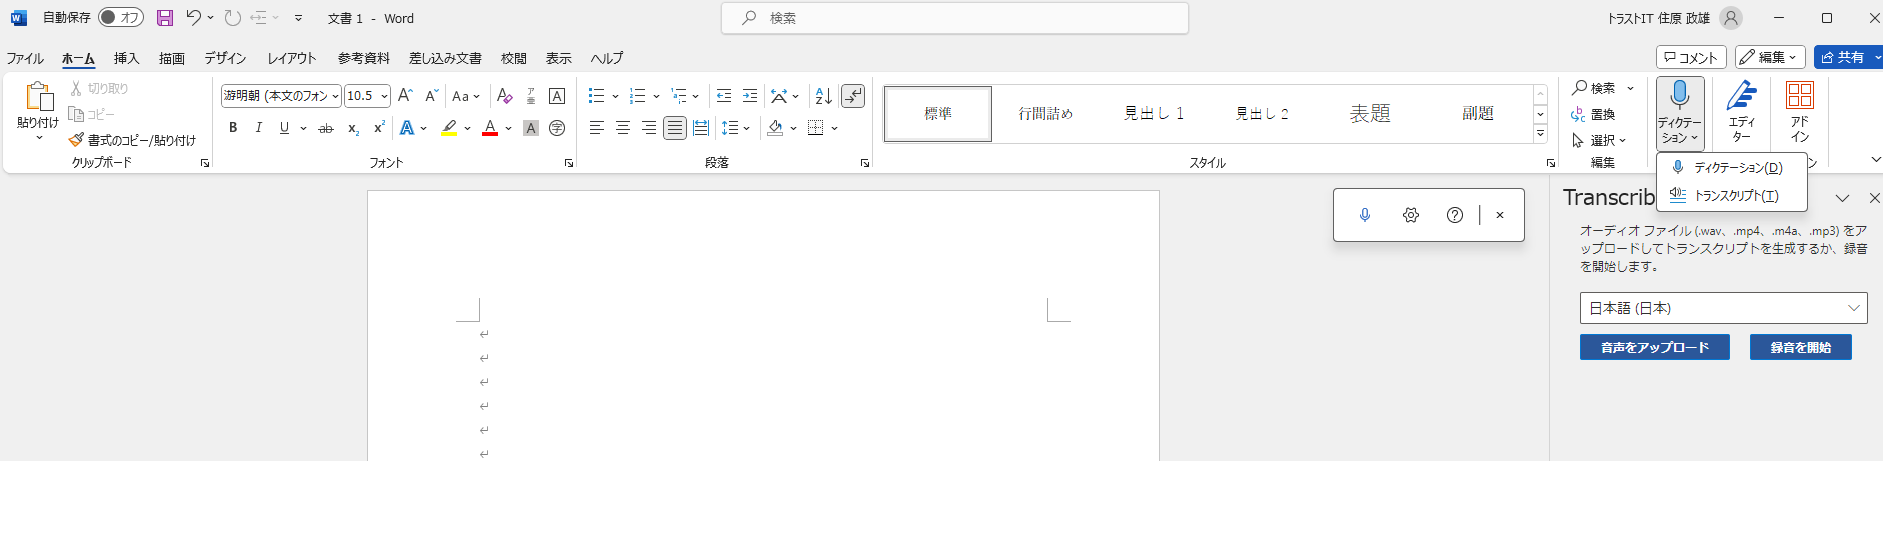Click the microphone icon in dictation toolbar
The image size is (1883, 559).
1365,215
